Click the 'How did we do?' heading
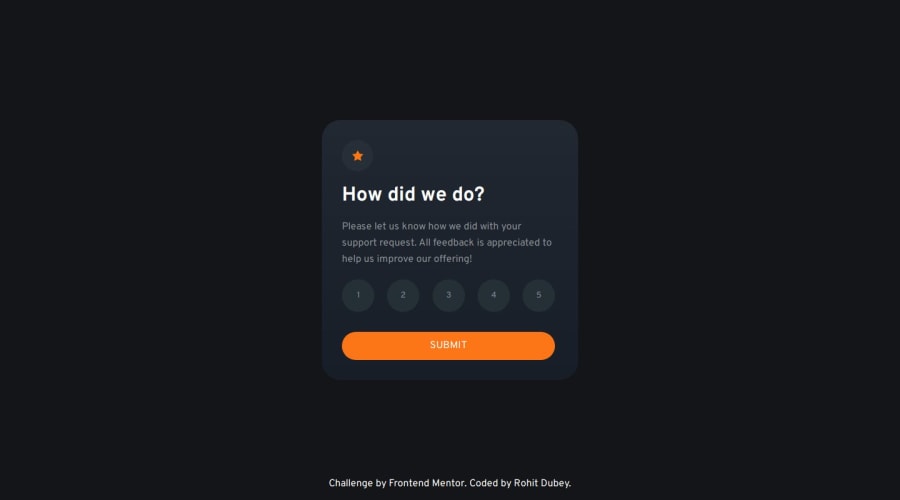The image size is (900, 500). pos(413,194)
